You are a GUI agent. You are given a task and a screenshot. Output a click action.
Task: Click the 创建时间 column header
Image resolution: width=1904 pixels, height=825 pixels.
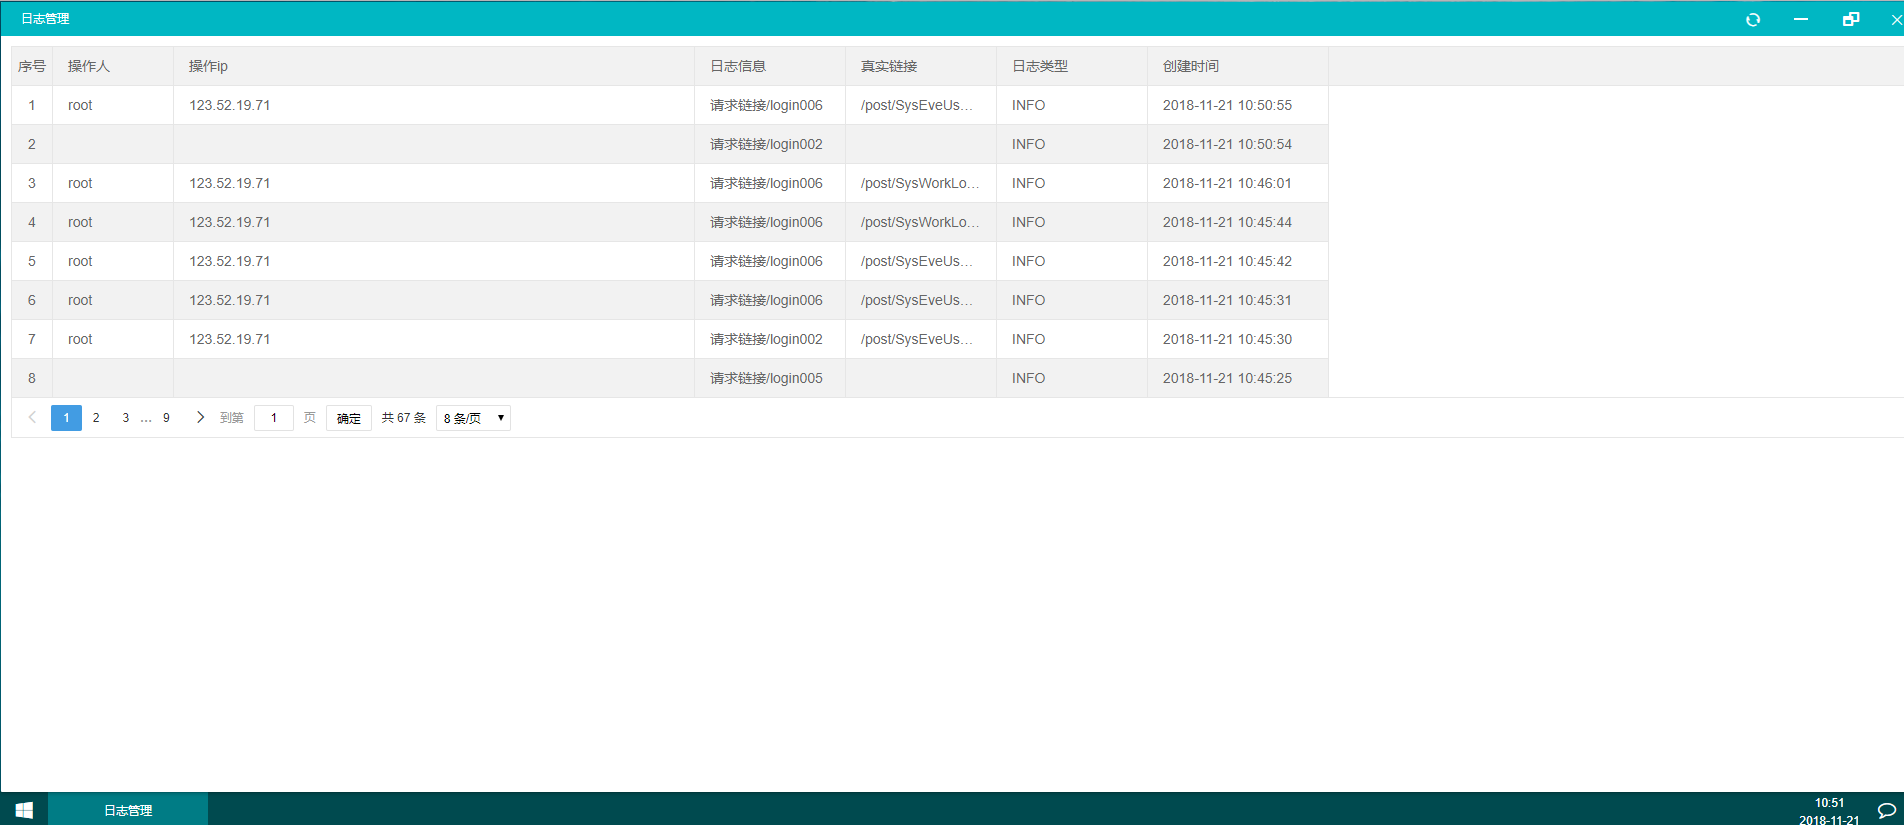tap(1238, 66)
